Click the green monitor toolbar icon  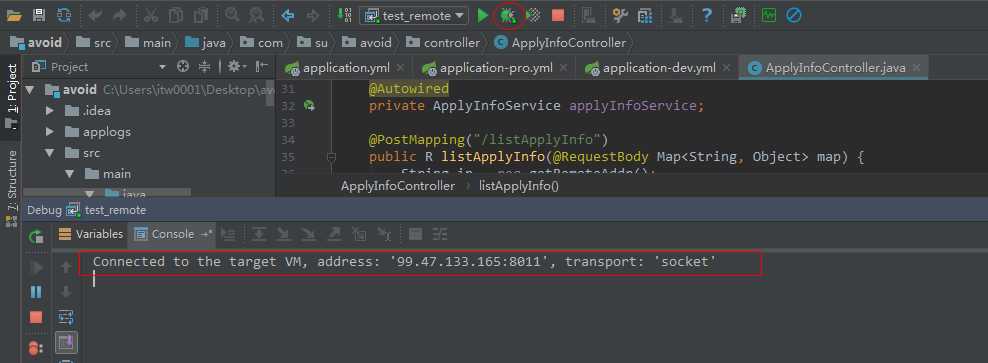click(x=769, y=15)
